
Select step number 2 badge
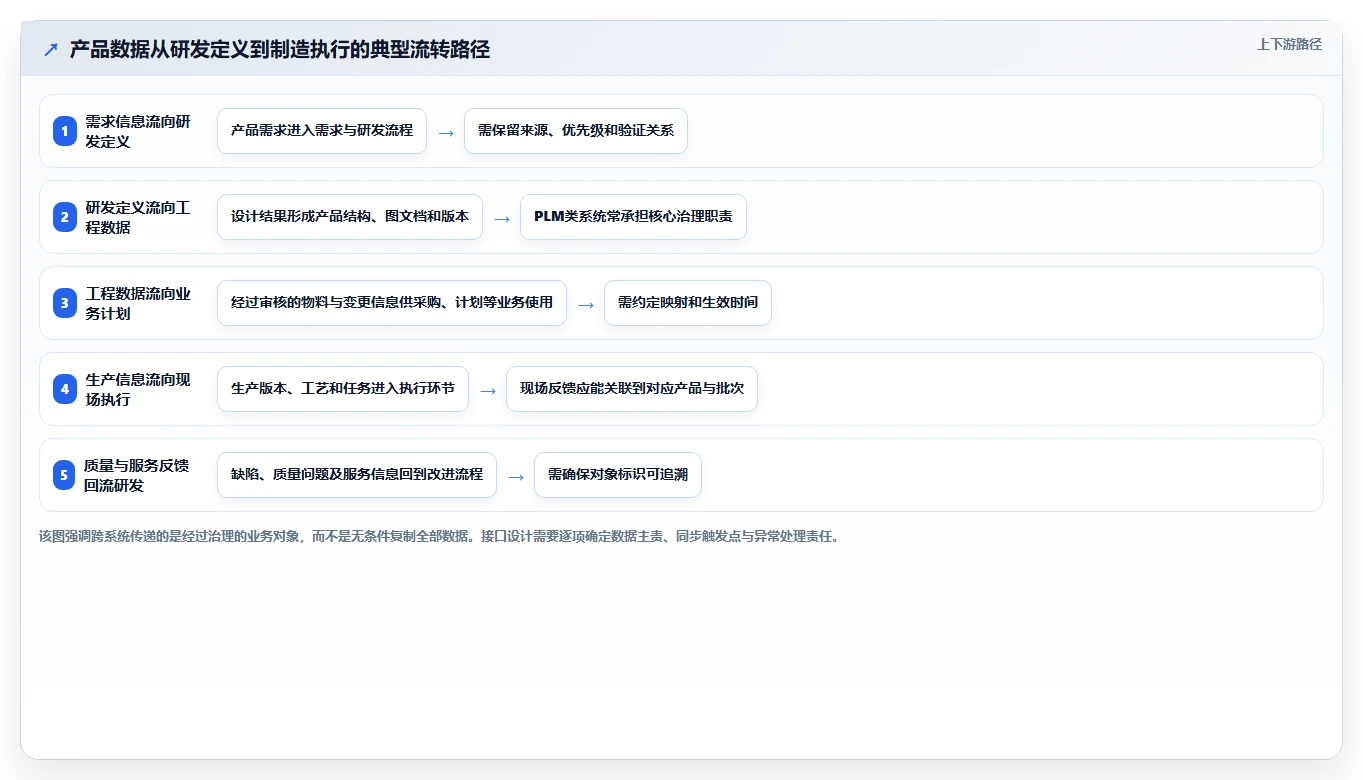pyautogui.click(x=65, y=217)
